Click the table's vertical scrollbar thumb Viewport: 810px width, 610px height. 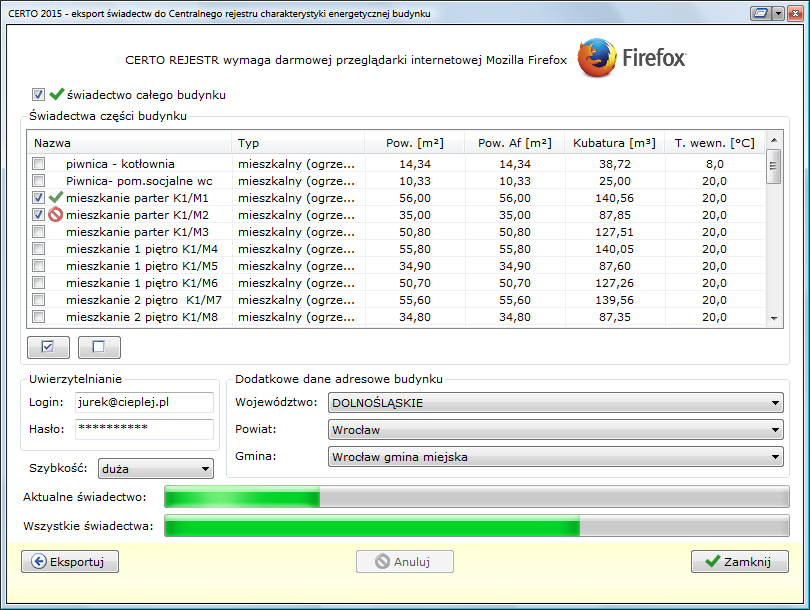(x=773, y=166)
